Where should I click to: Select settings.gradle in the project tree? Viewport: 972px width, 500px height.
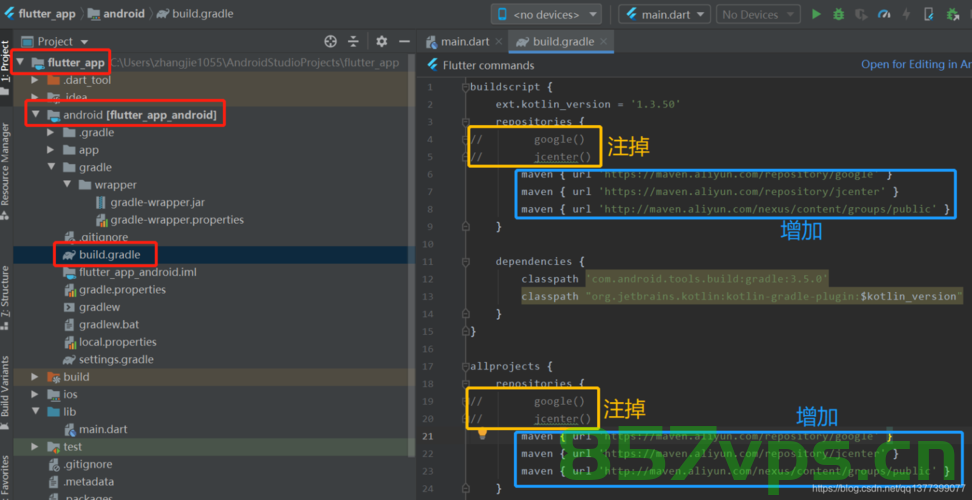(116, 359)
